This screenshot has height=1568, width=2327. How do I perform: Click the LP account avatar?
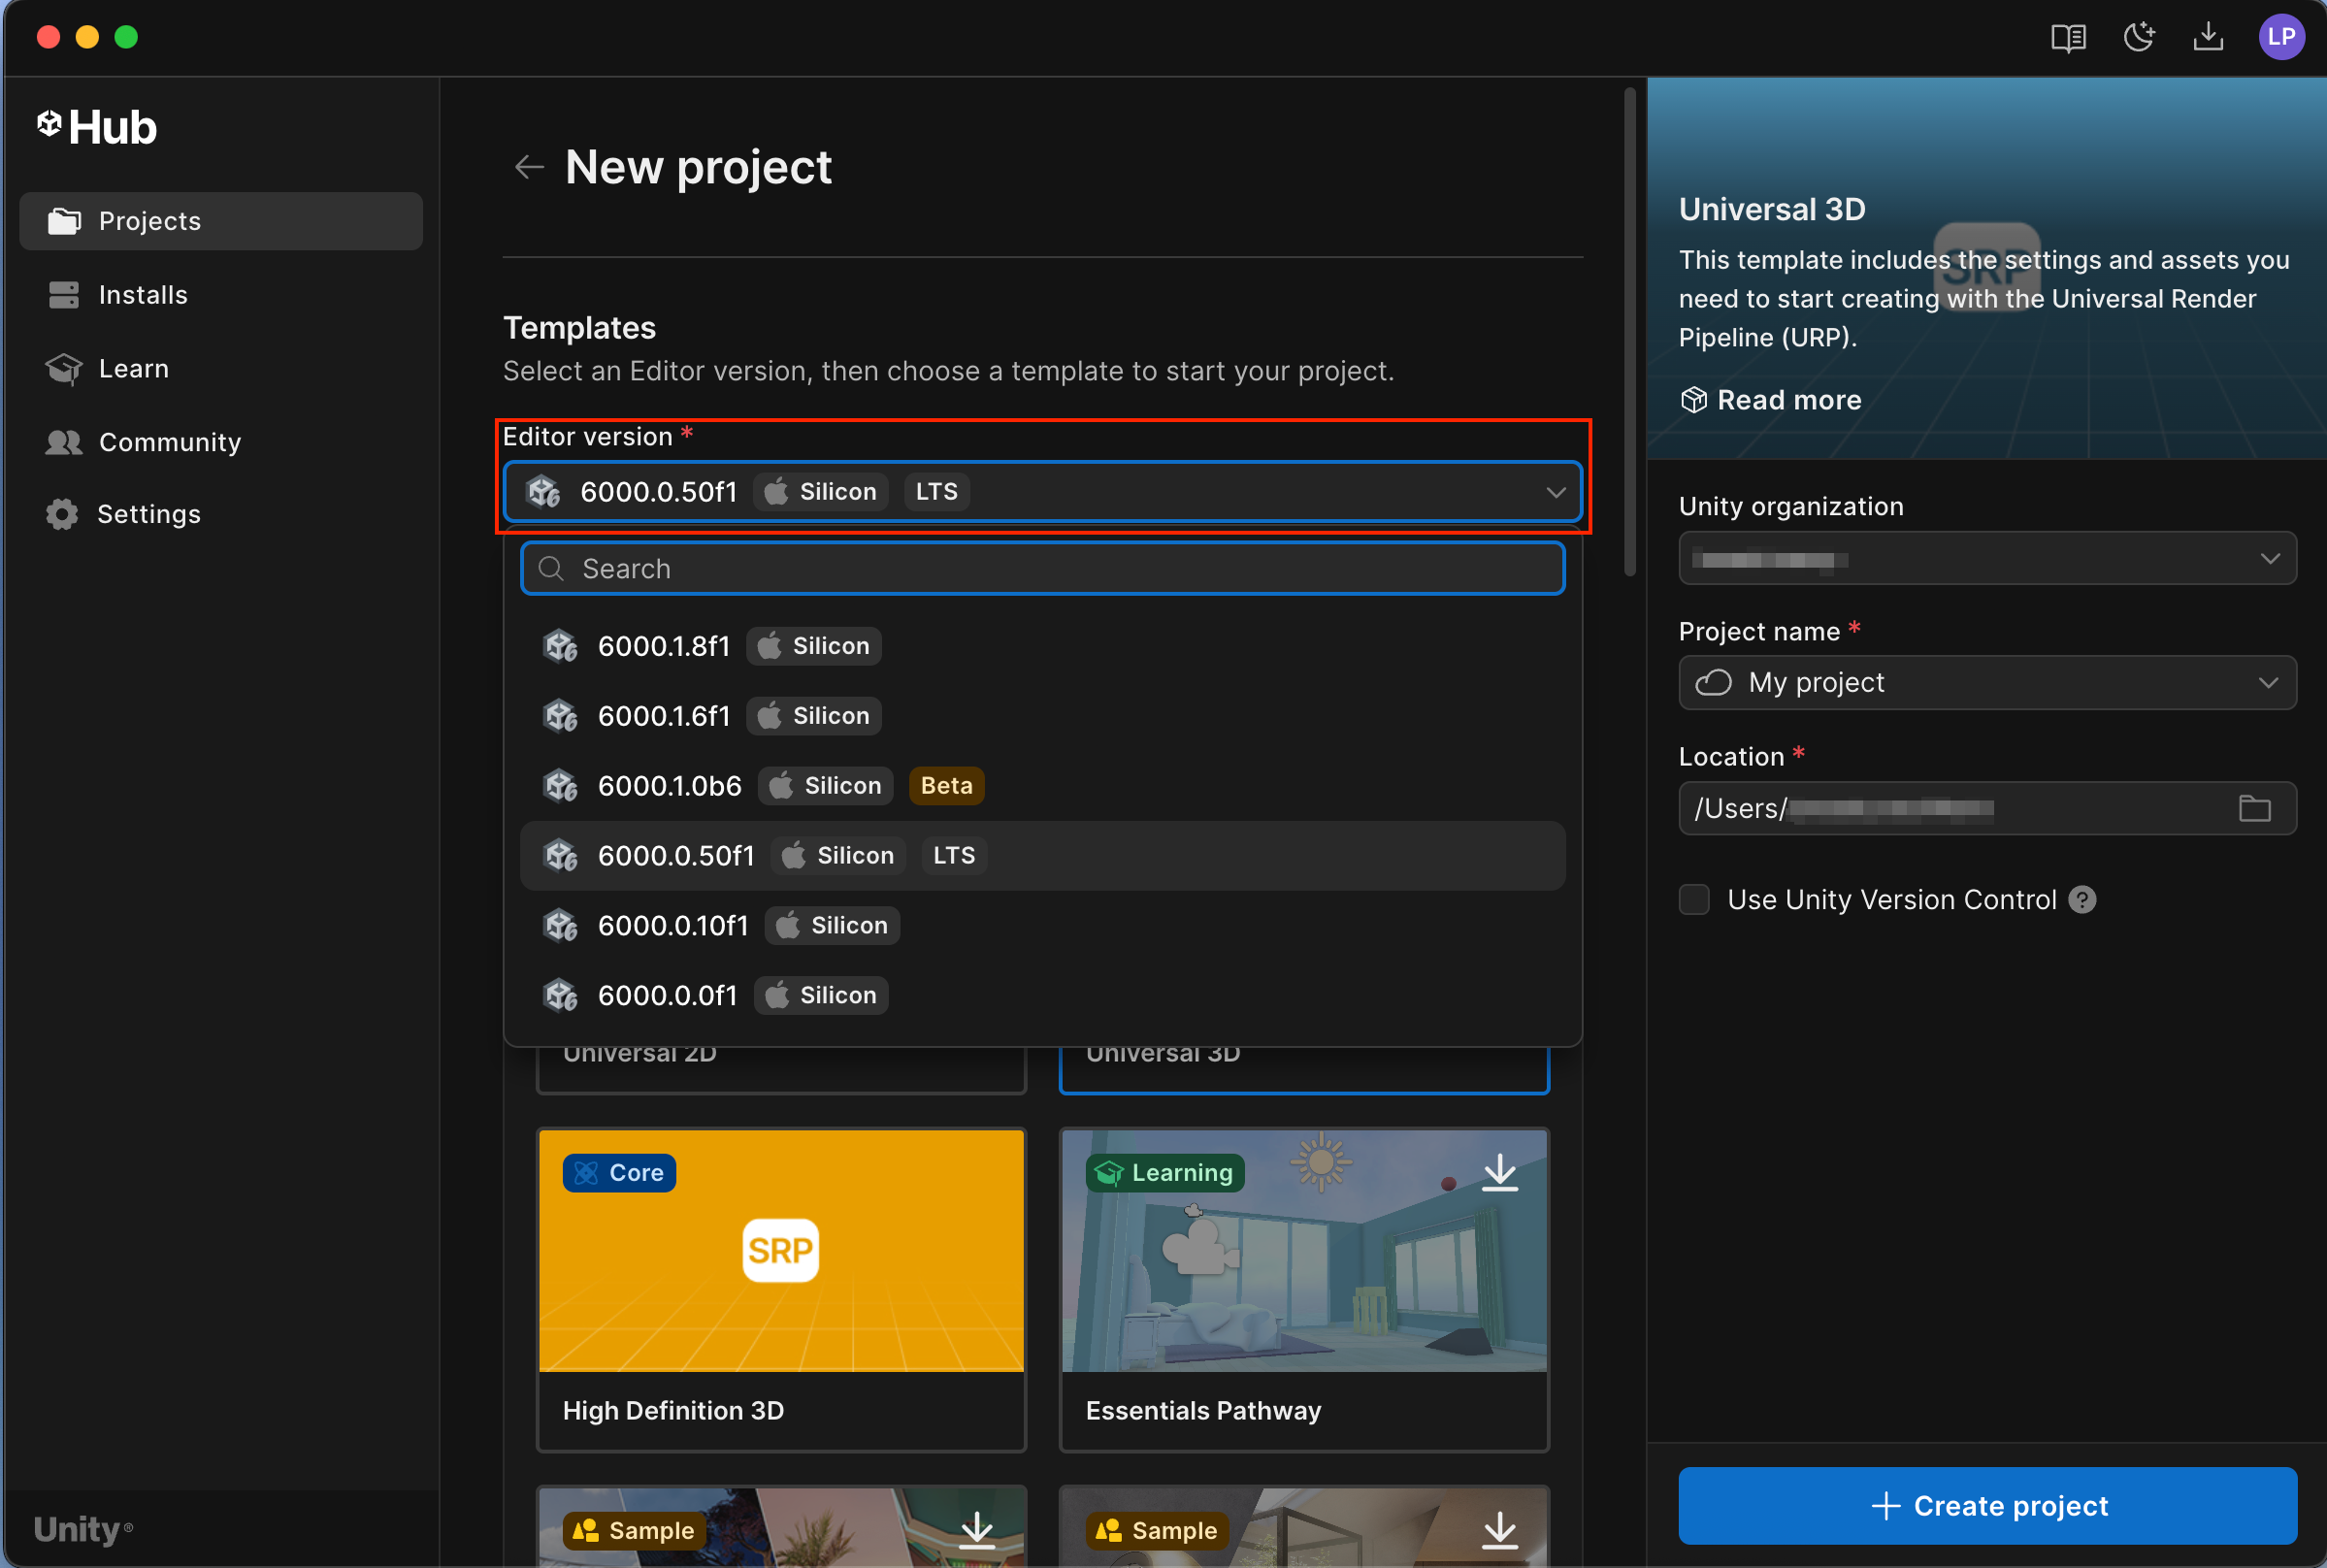point(2281,38)
